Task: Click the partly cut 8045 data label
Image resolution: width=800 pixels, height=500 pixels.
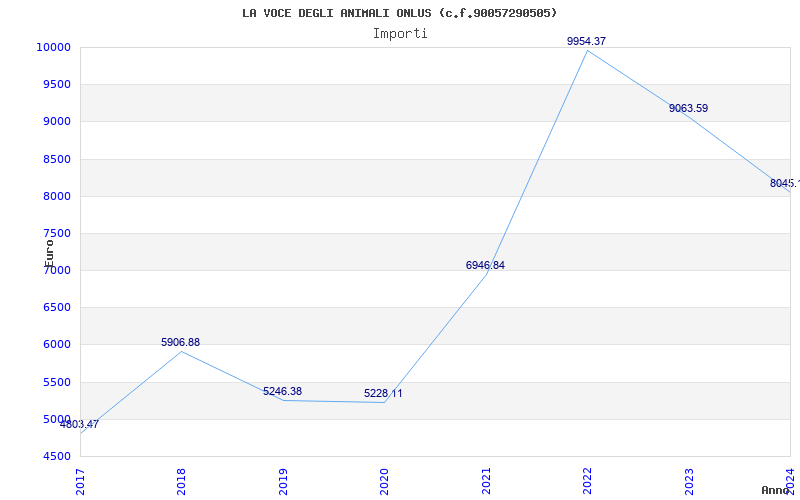Action: coord(785,183)
